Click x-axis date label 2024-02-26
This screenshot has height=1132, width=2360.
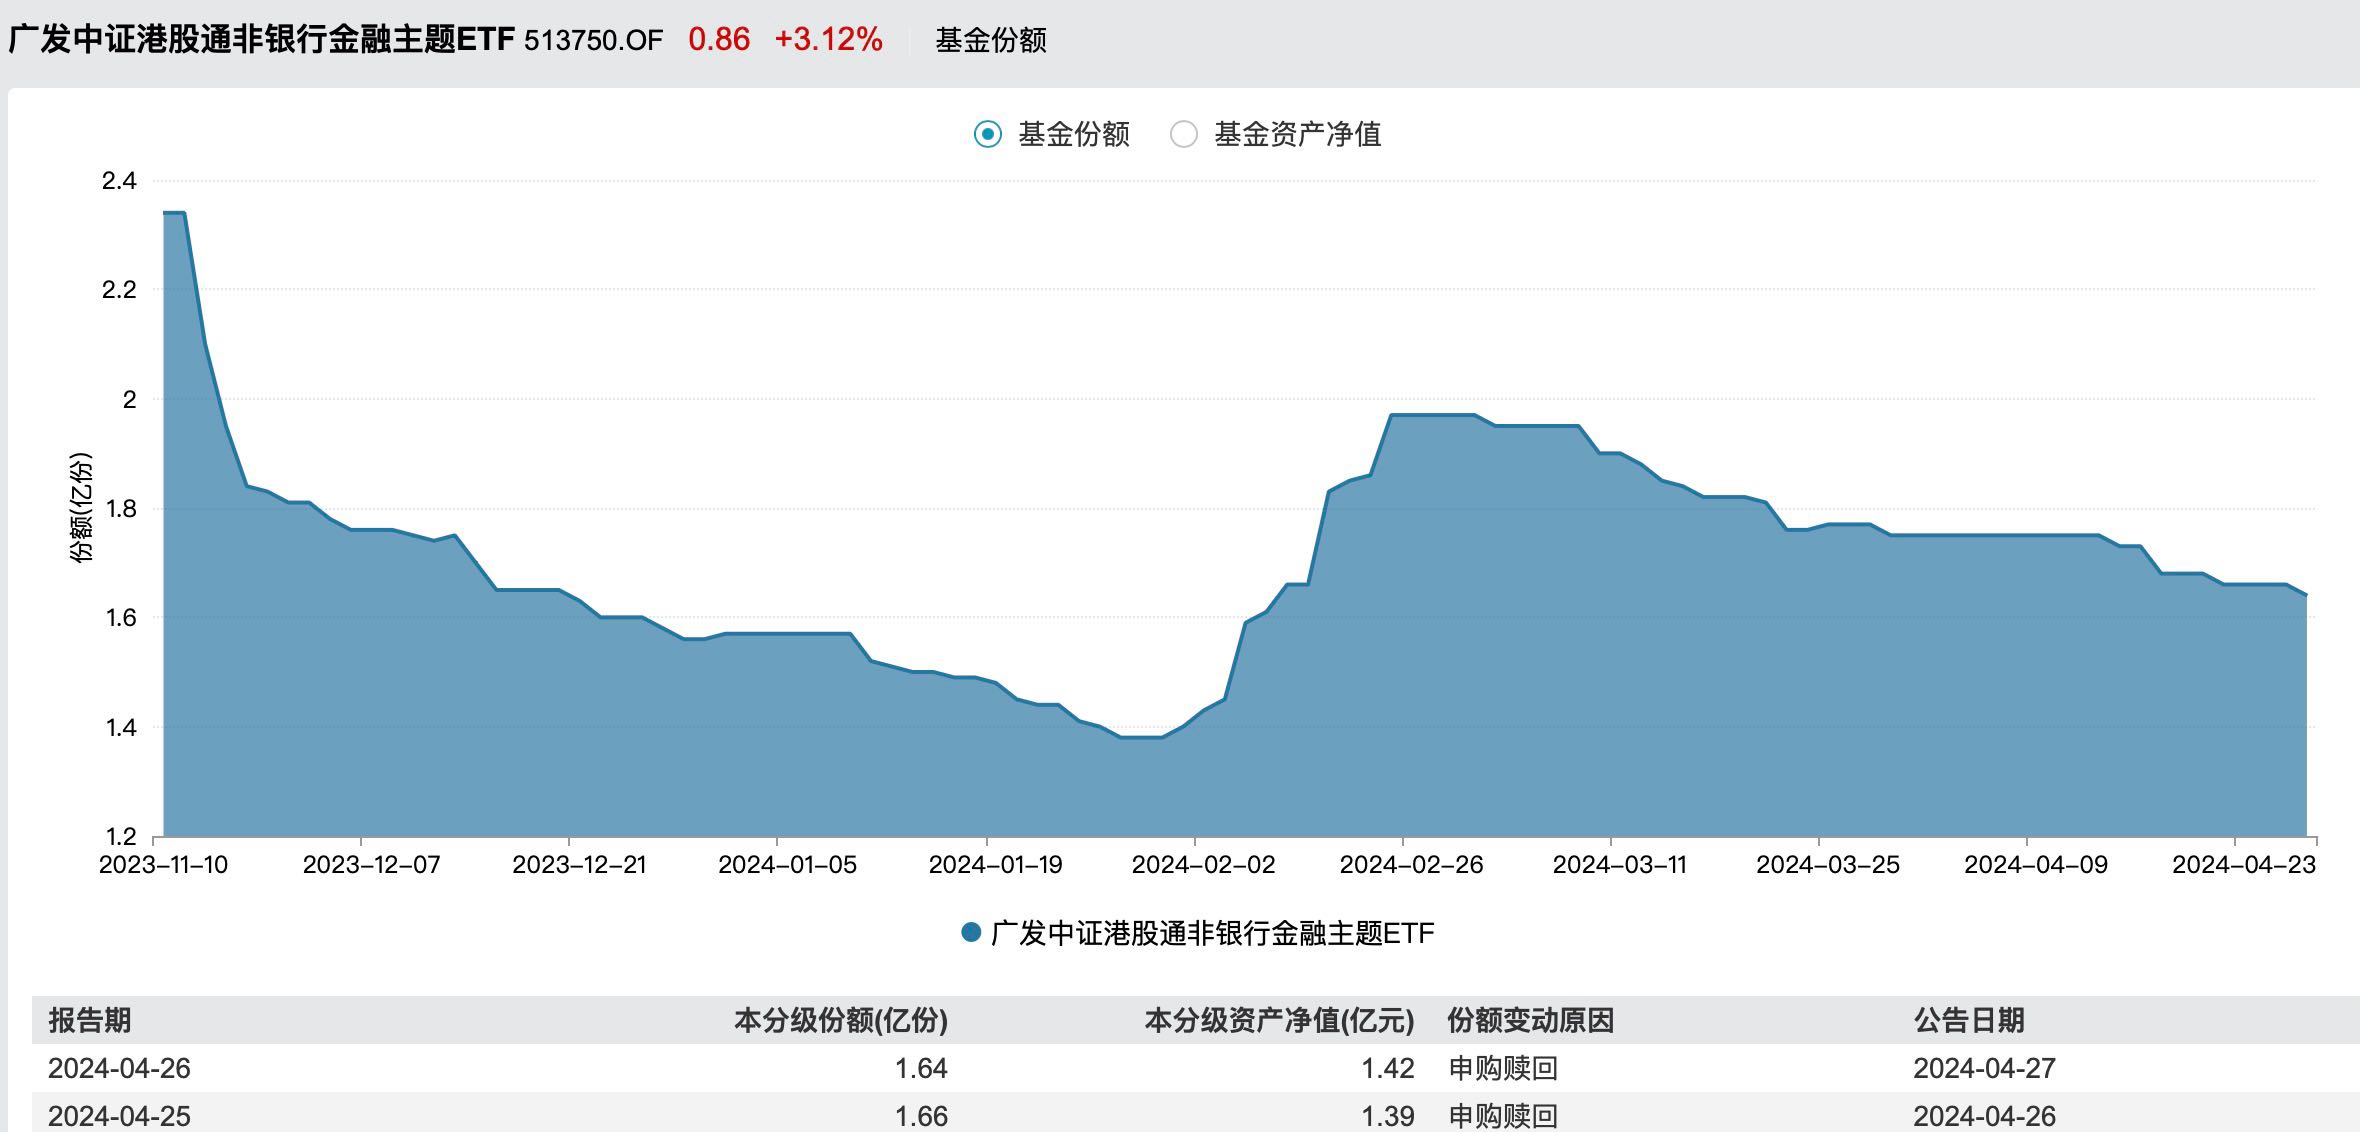[x=1412, y=865]
